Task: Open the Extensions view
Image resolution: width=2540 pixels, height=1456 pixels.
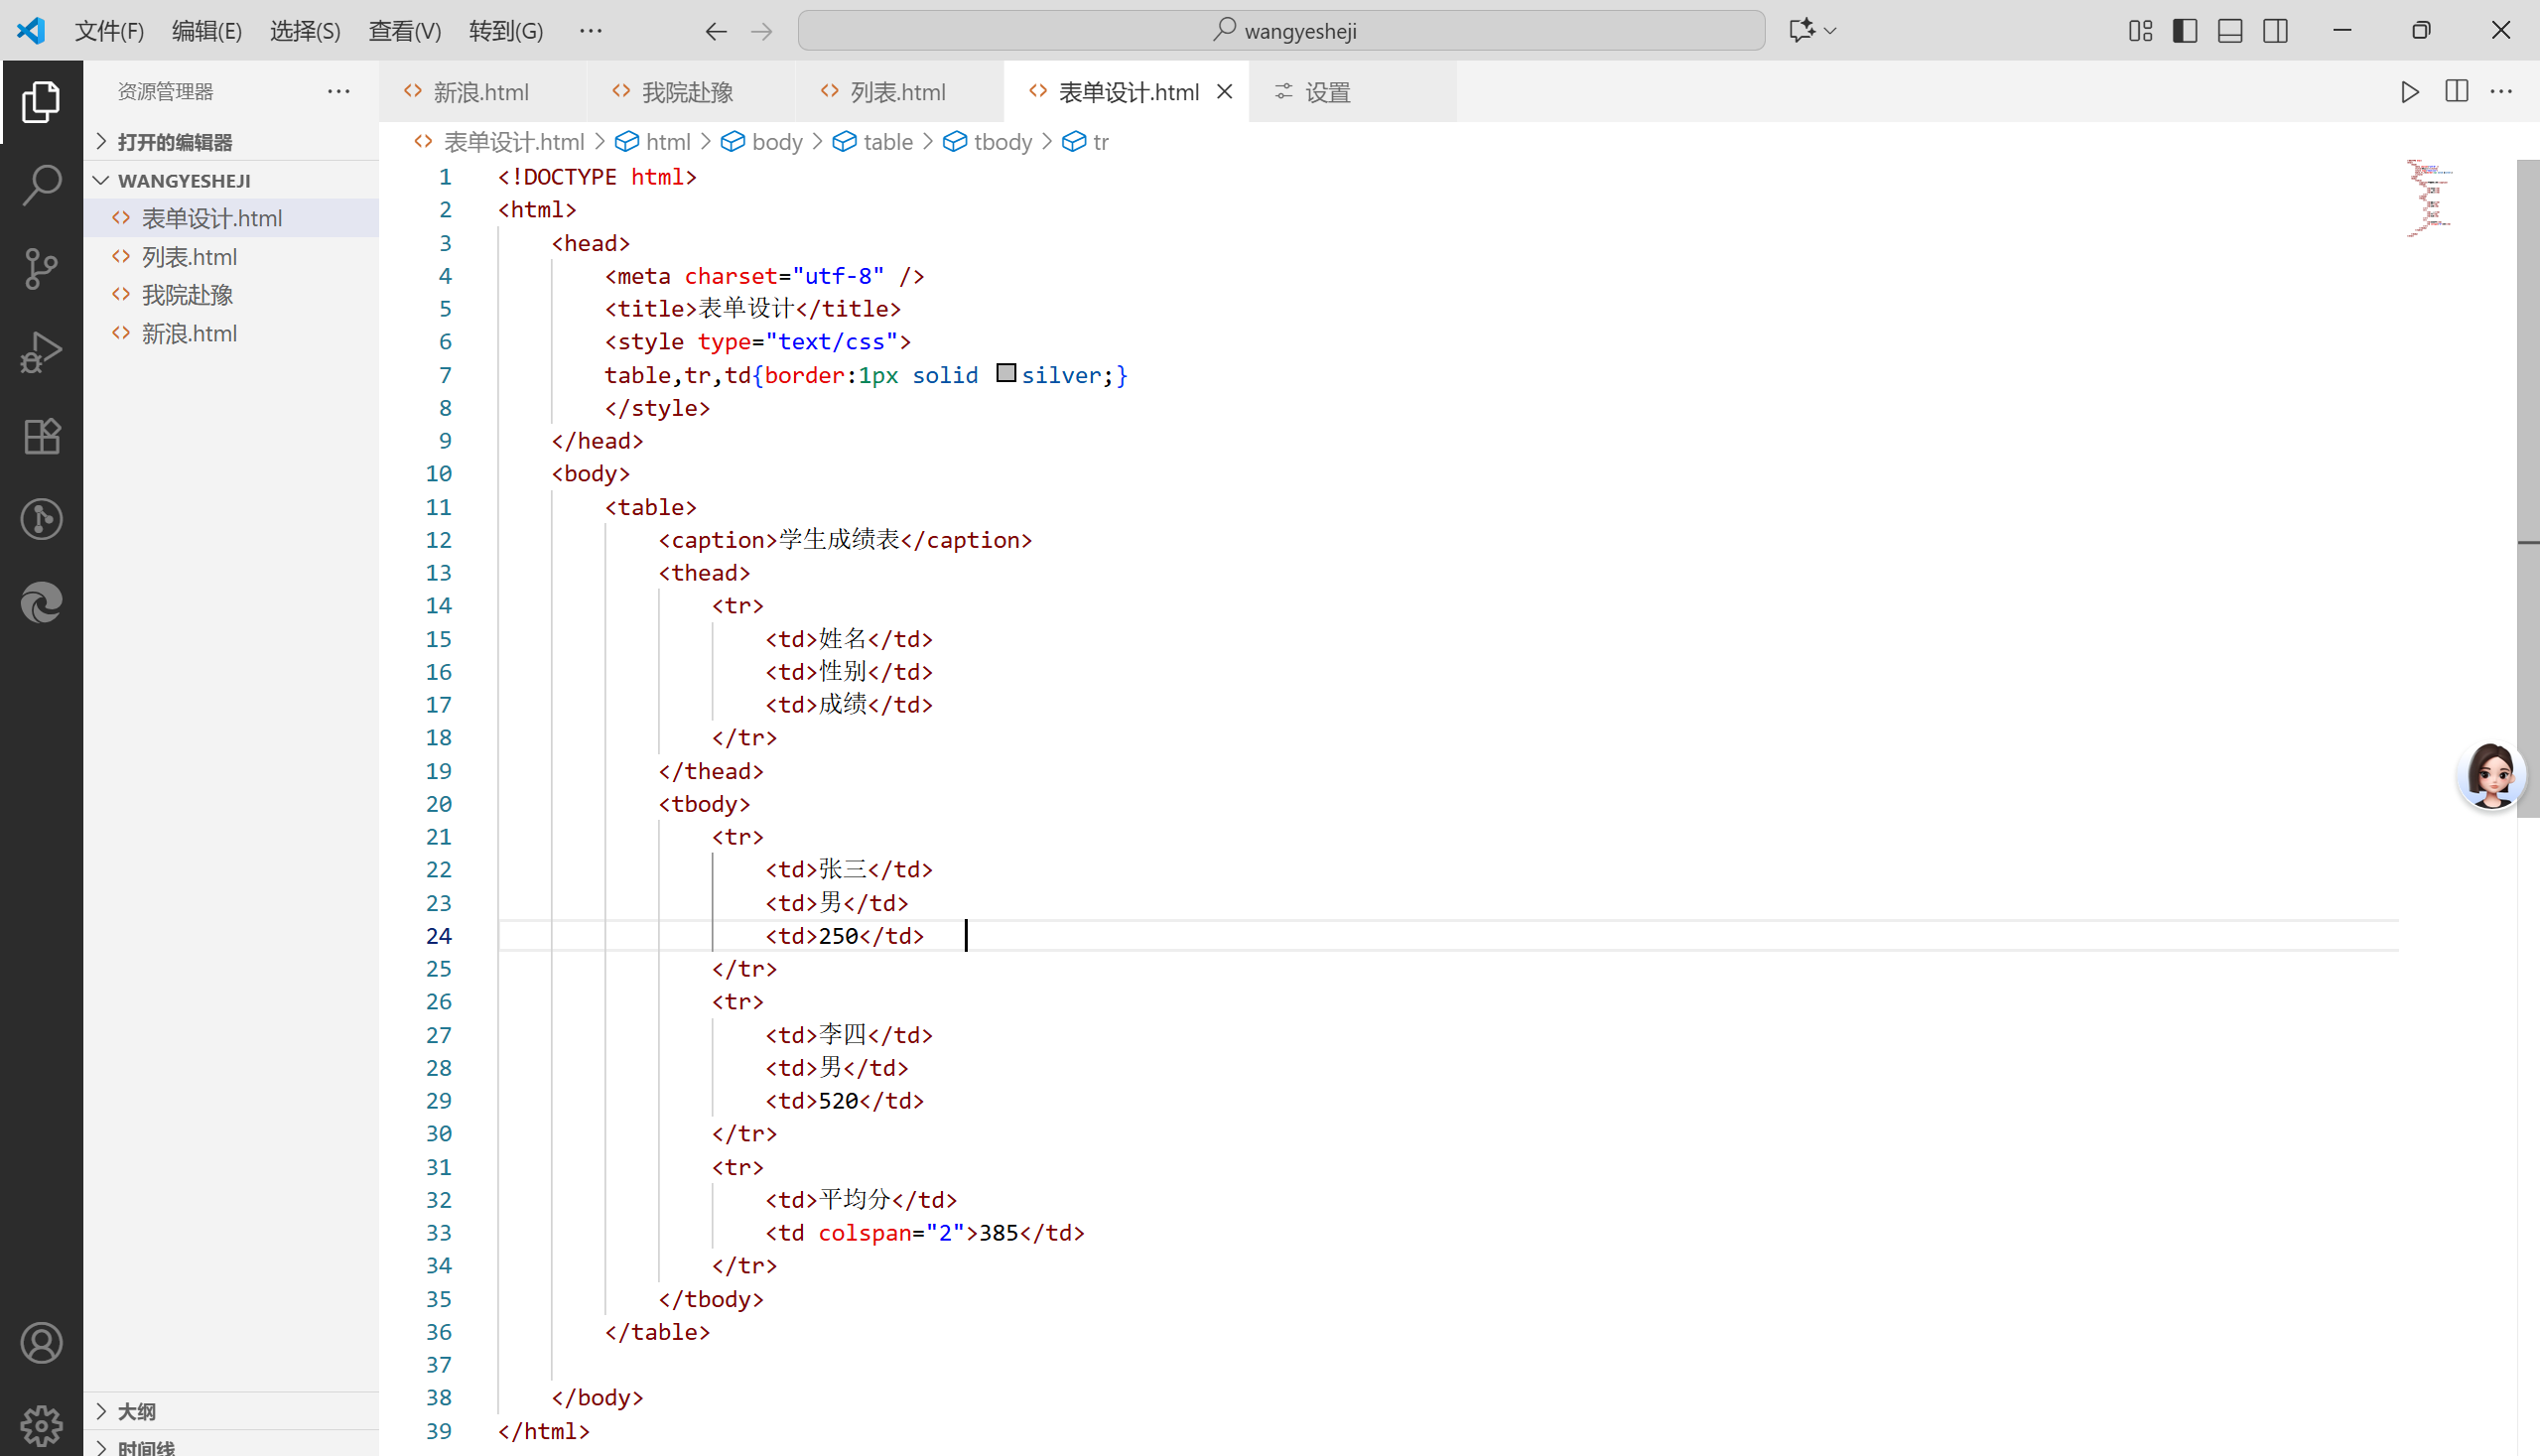Action: pos(41,436)
